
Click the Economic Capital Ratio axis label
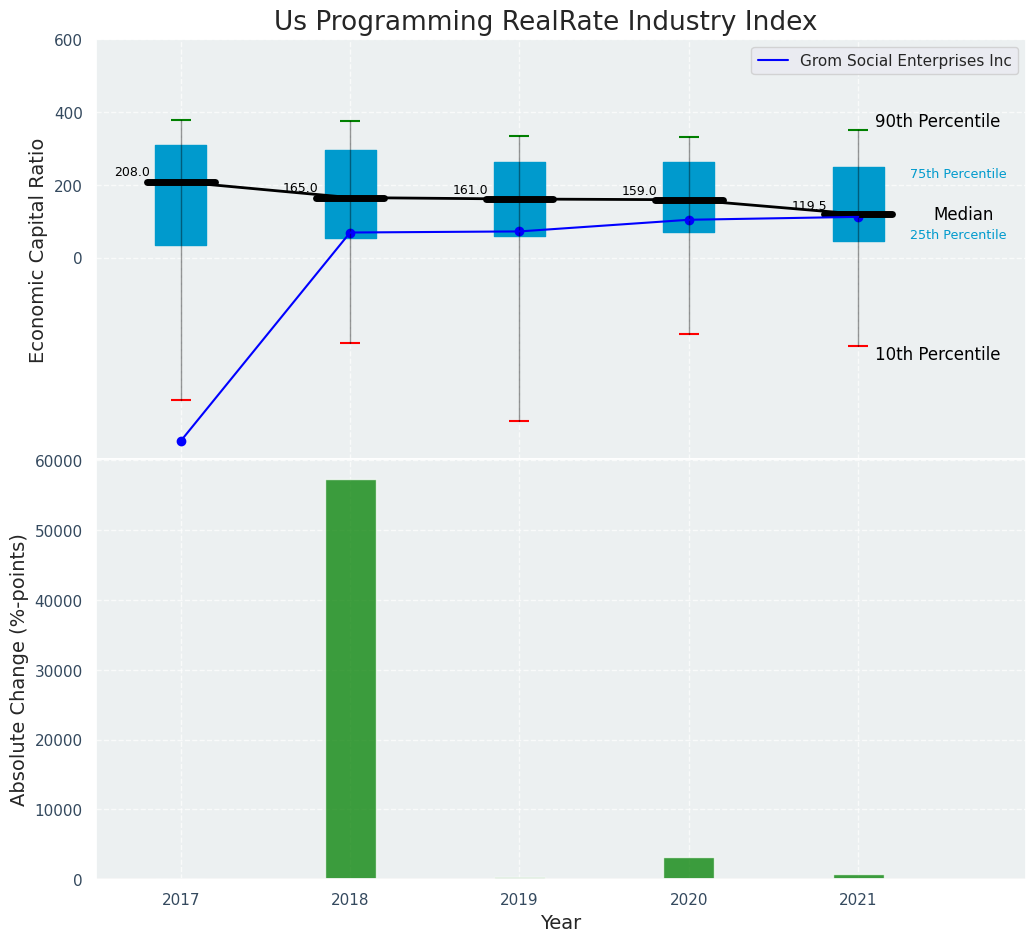pos(37,250)
